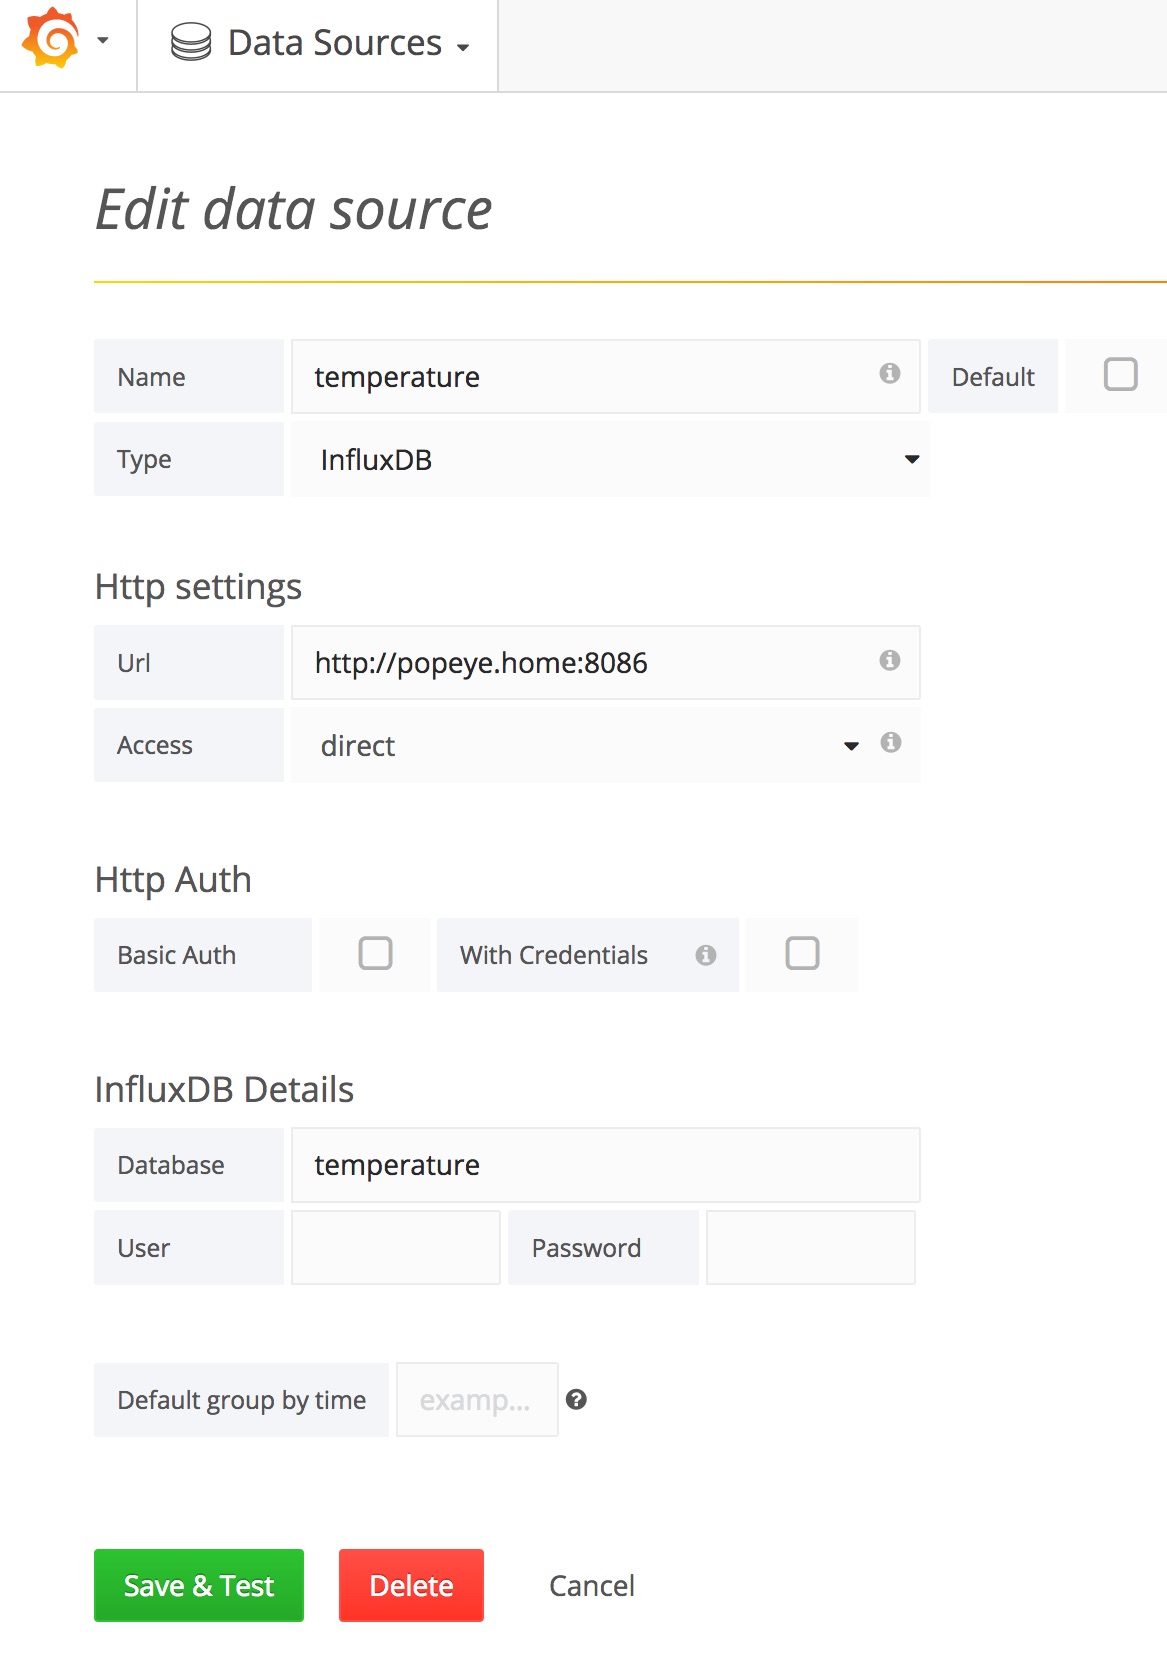Click the Save & Test button
1167x1678 pixels.
tap(199, 1585)
